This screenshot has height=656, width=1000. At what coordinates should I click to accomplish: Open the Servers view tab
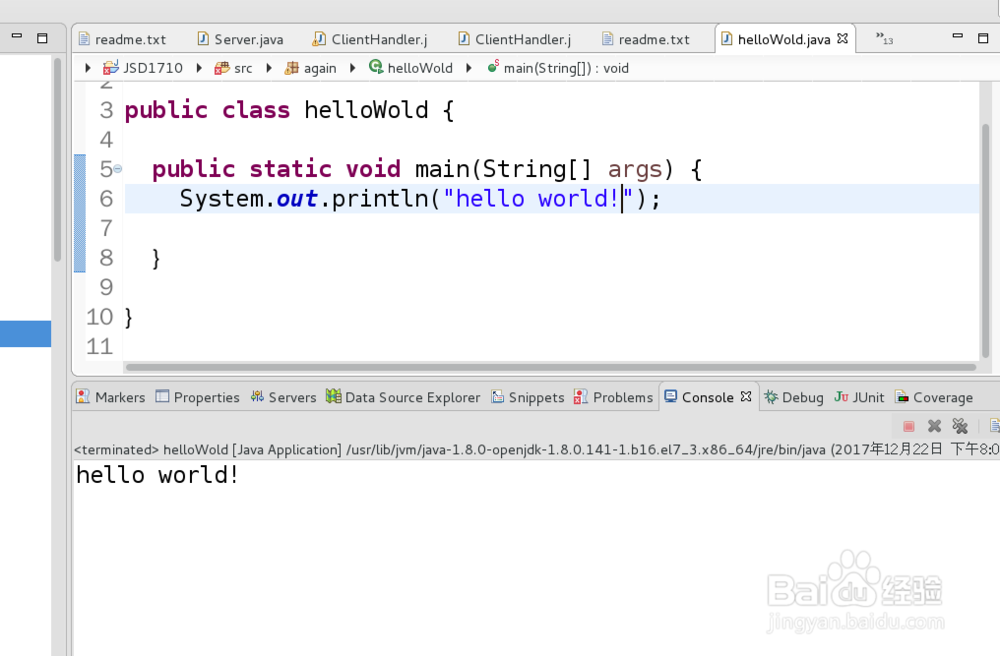coord(283,397)
